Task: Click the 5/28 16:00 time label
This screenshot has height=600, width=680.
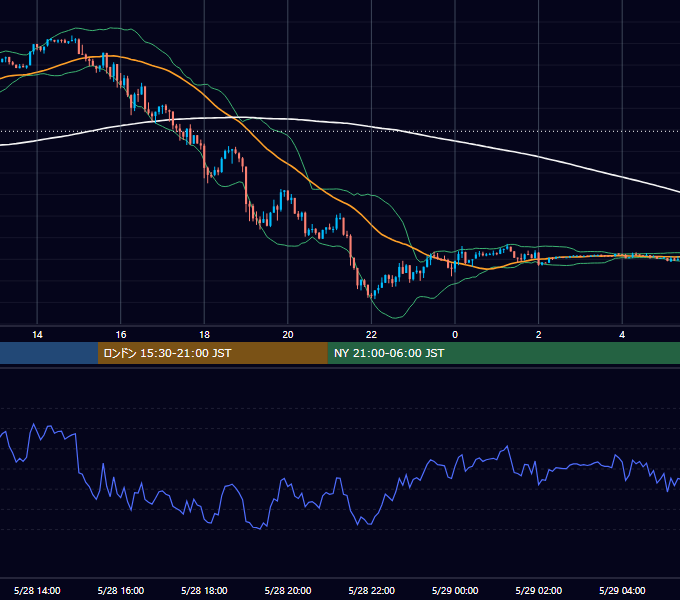Action: 121,590
